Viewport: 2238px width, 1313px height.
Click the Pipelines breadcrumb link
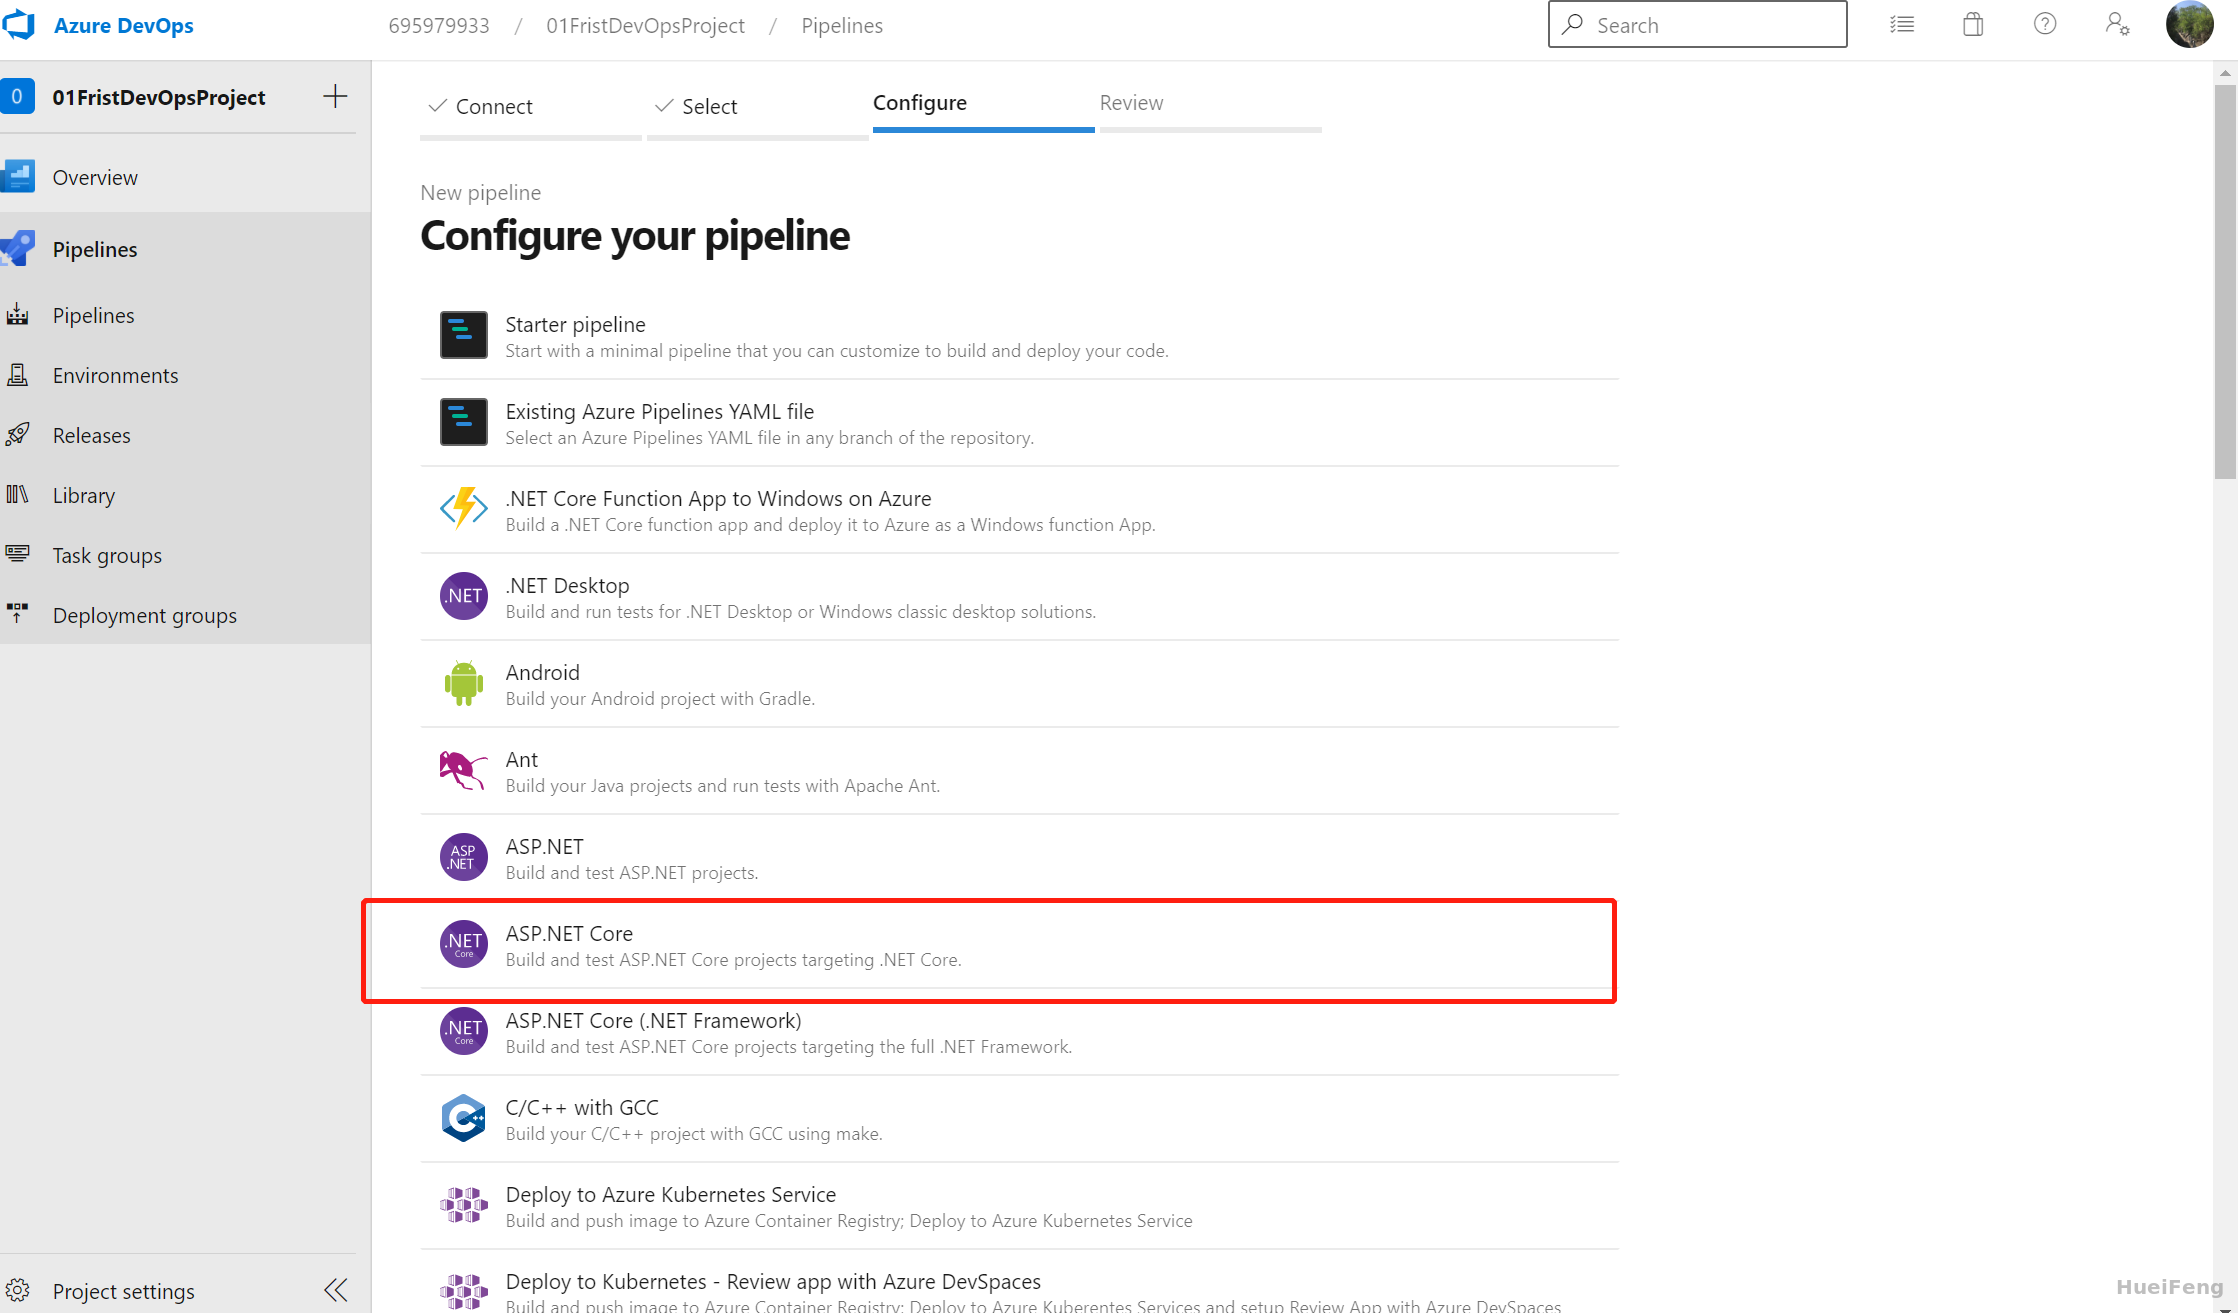click(x=842, y=25)
